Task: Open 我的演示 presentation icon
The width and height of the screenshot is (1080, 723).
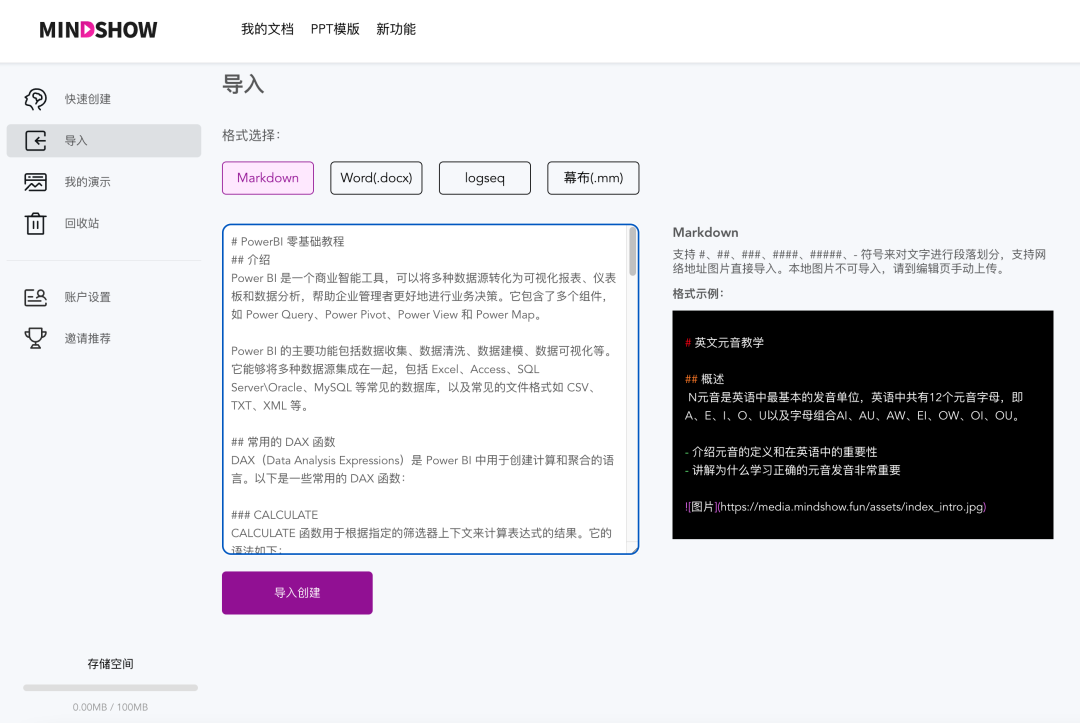Action: [x=34, y=182]
